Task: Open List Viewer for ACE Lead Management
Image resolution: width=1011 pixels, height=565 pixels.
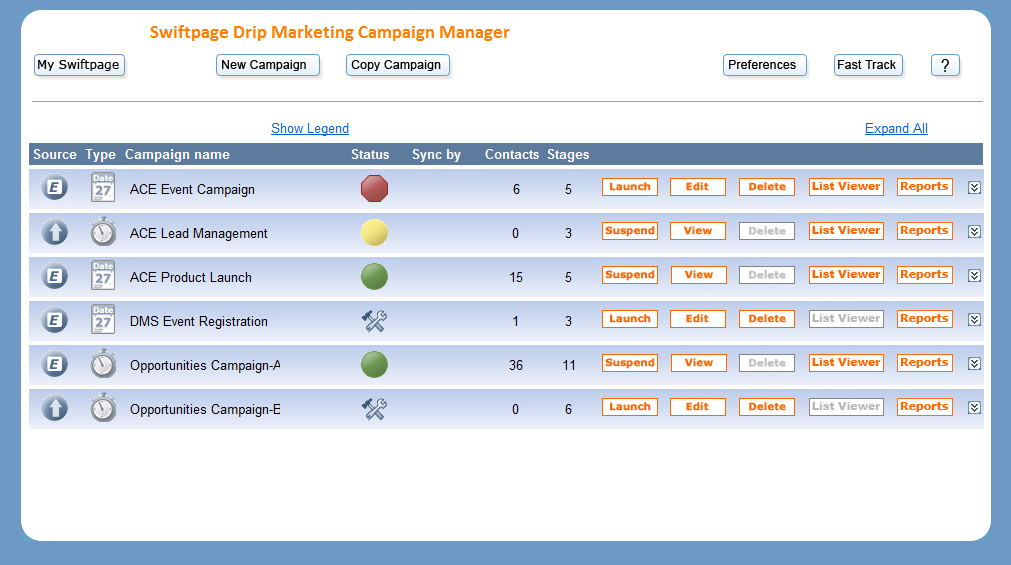Action: click(x=846, y=231)
